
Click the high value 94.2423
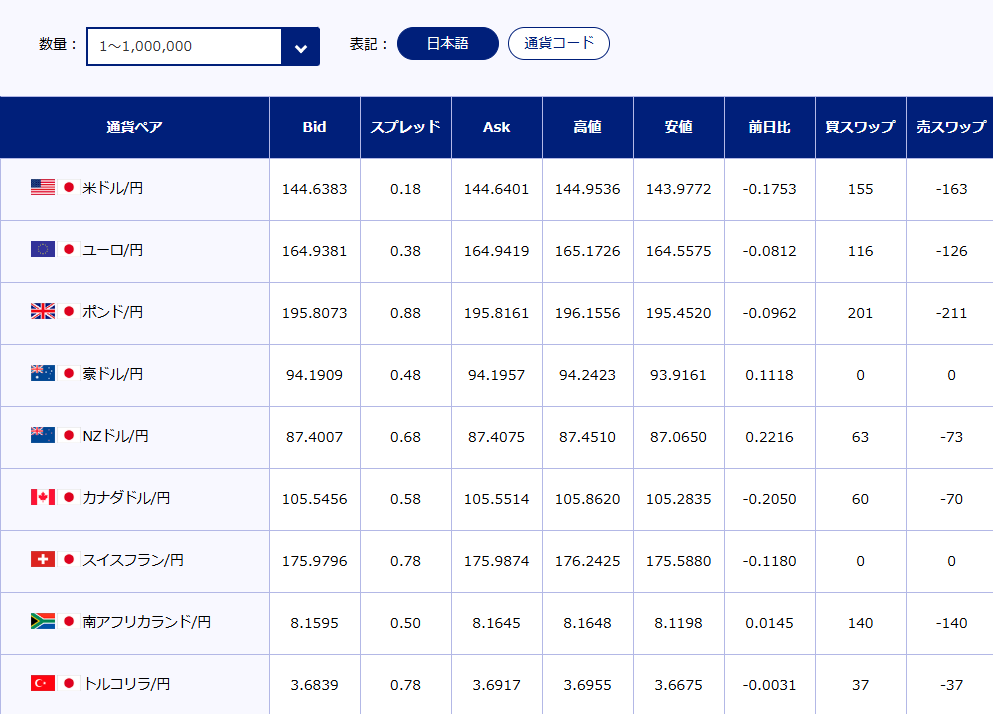[x=588, y=376]
